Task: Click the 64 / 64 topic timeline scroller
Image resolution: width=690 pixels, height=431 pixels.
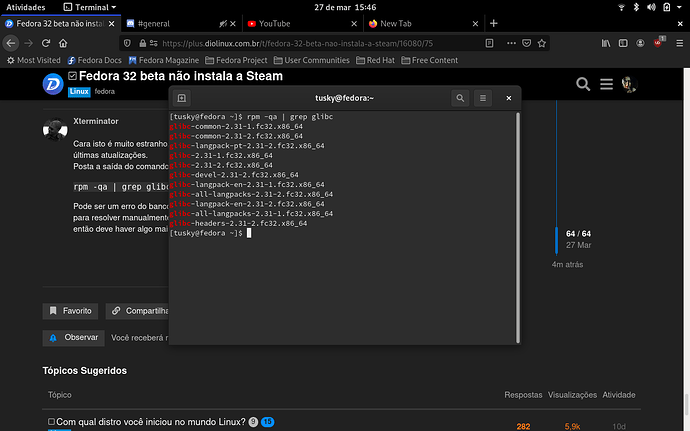Action: tap(578, 238)
